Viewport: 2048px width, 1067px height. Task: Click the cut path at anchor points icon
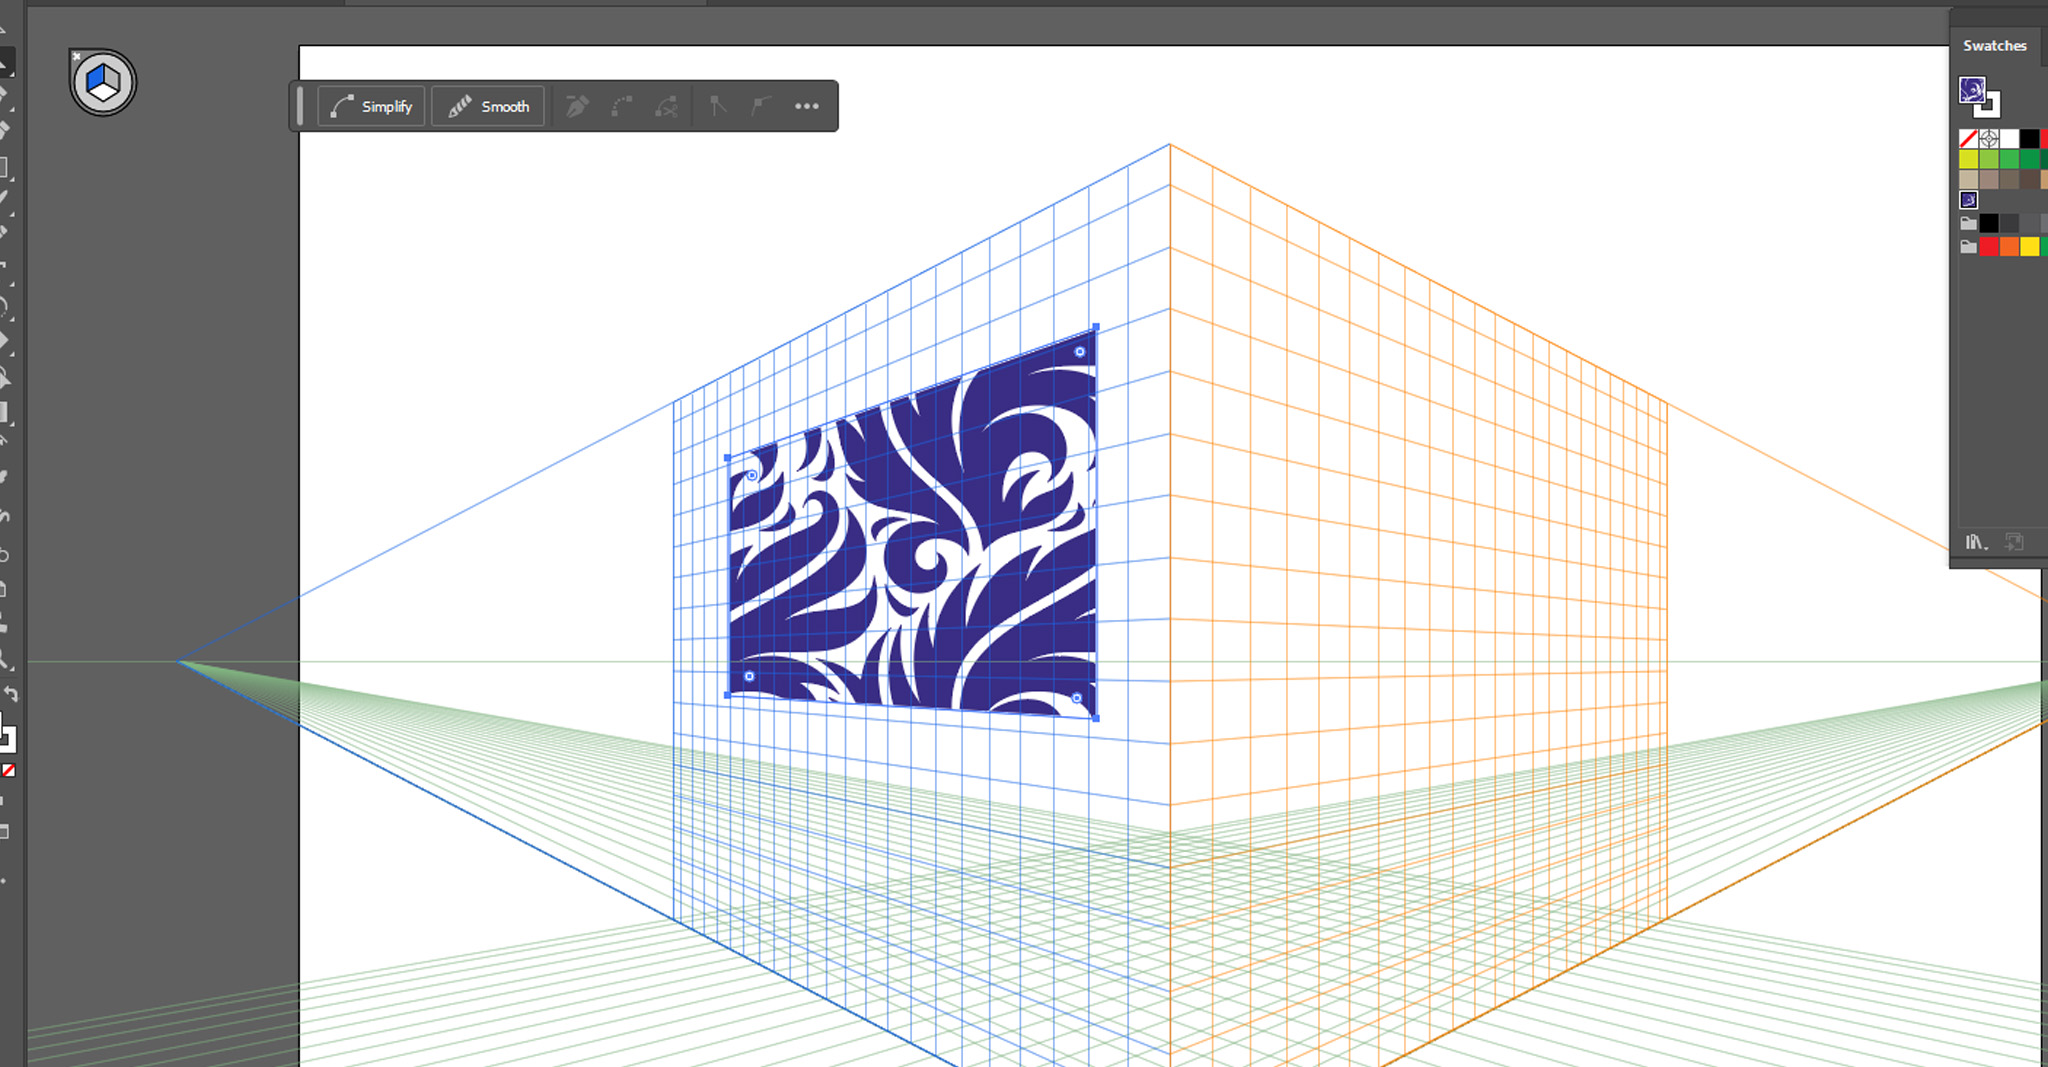667,106
